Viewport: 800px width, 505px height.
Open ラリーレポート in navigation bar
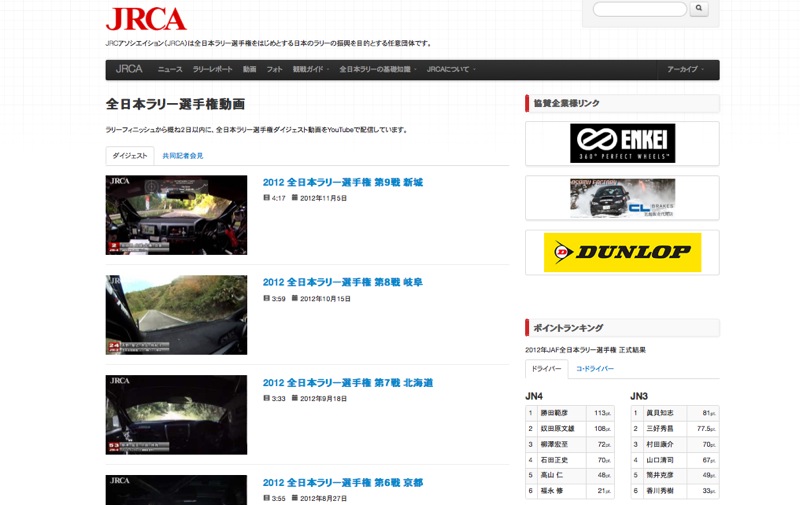(212, 69)
